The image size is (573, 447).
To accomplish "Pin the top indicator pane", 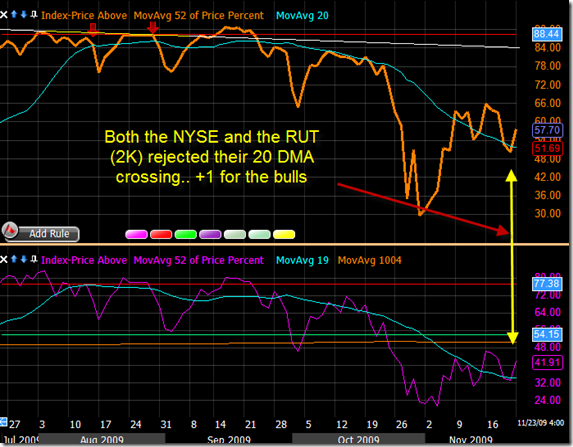I will 34,15.
